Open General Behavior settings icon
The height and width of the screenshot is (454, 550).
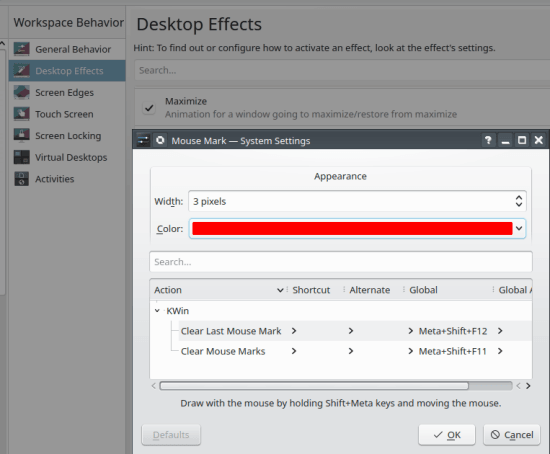tap(21, 49)
